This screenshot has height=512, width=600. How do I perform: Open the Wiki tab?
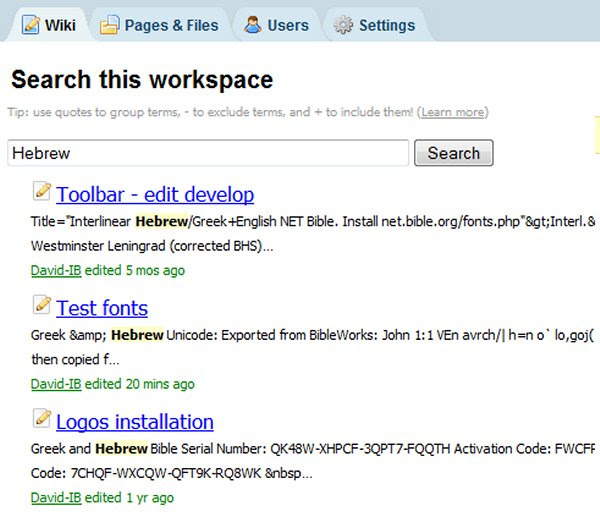[x=49, y=25]
